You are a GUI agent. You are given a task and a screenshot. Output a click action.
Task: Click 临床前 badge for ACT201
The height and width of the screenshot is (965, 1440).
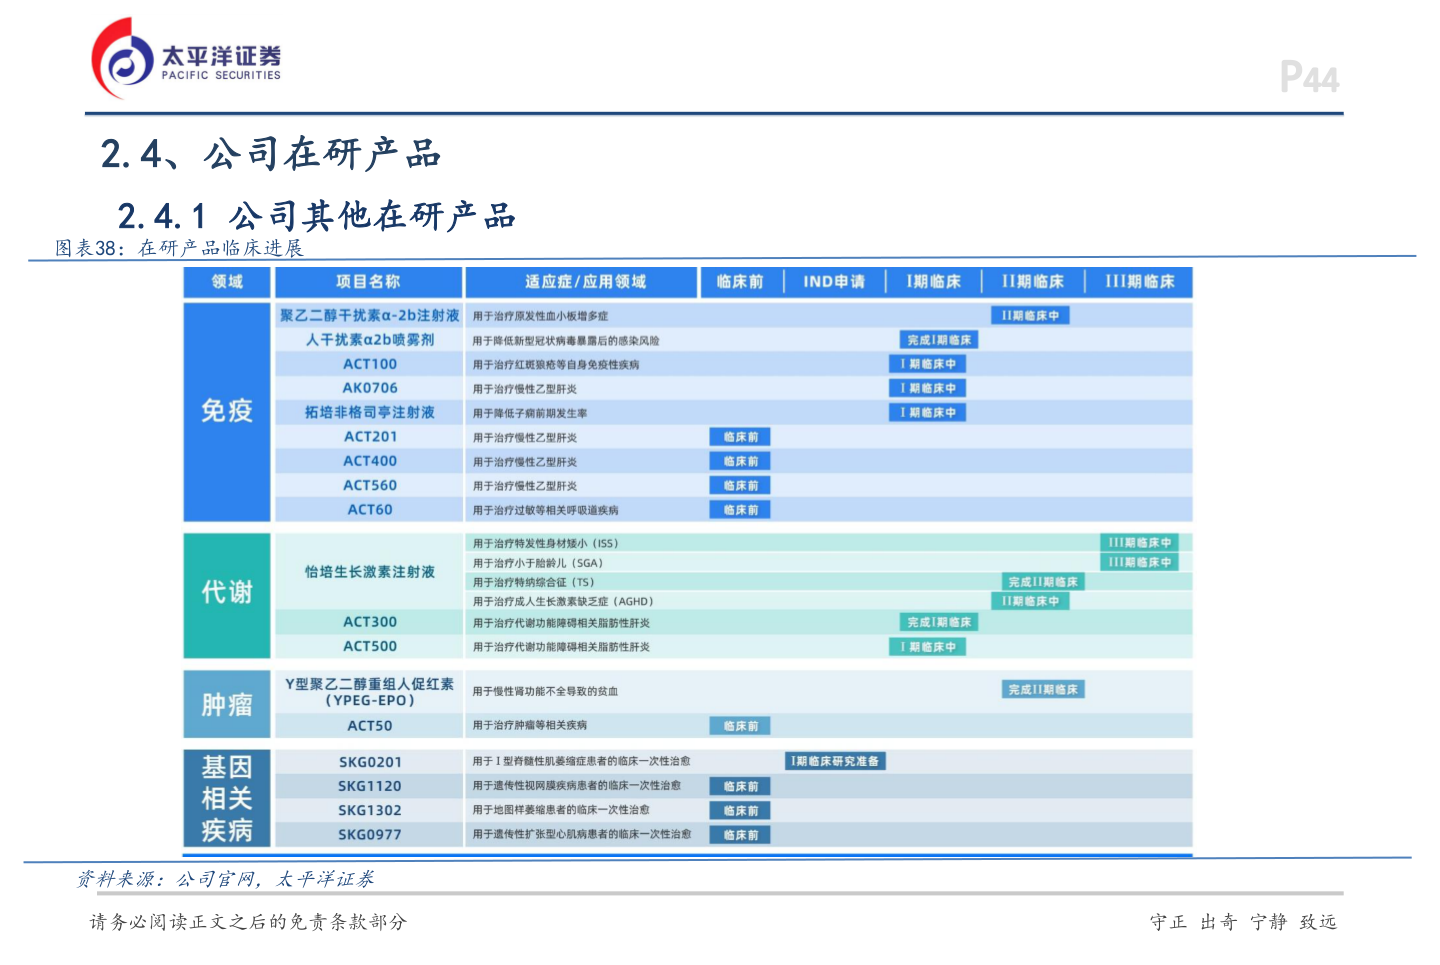point(739,436)
